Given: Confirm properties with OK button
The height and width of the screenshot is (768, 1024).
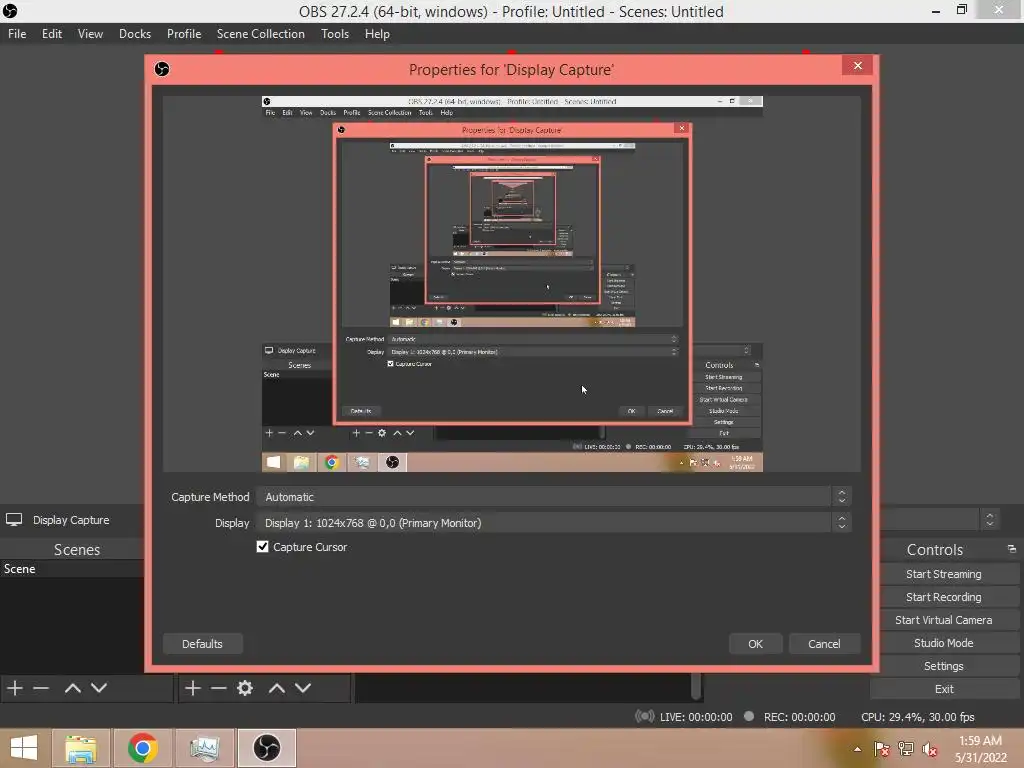Looking at the screenshot, I should tap(756, 644).
